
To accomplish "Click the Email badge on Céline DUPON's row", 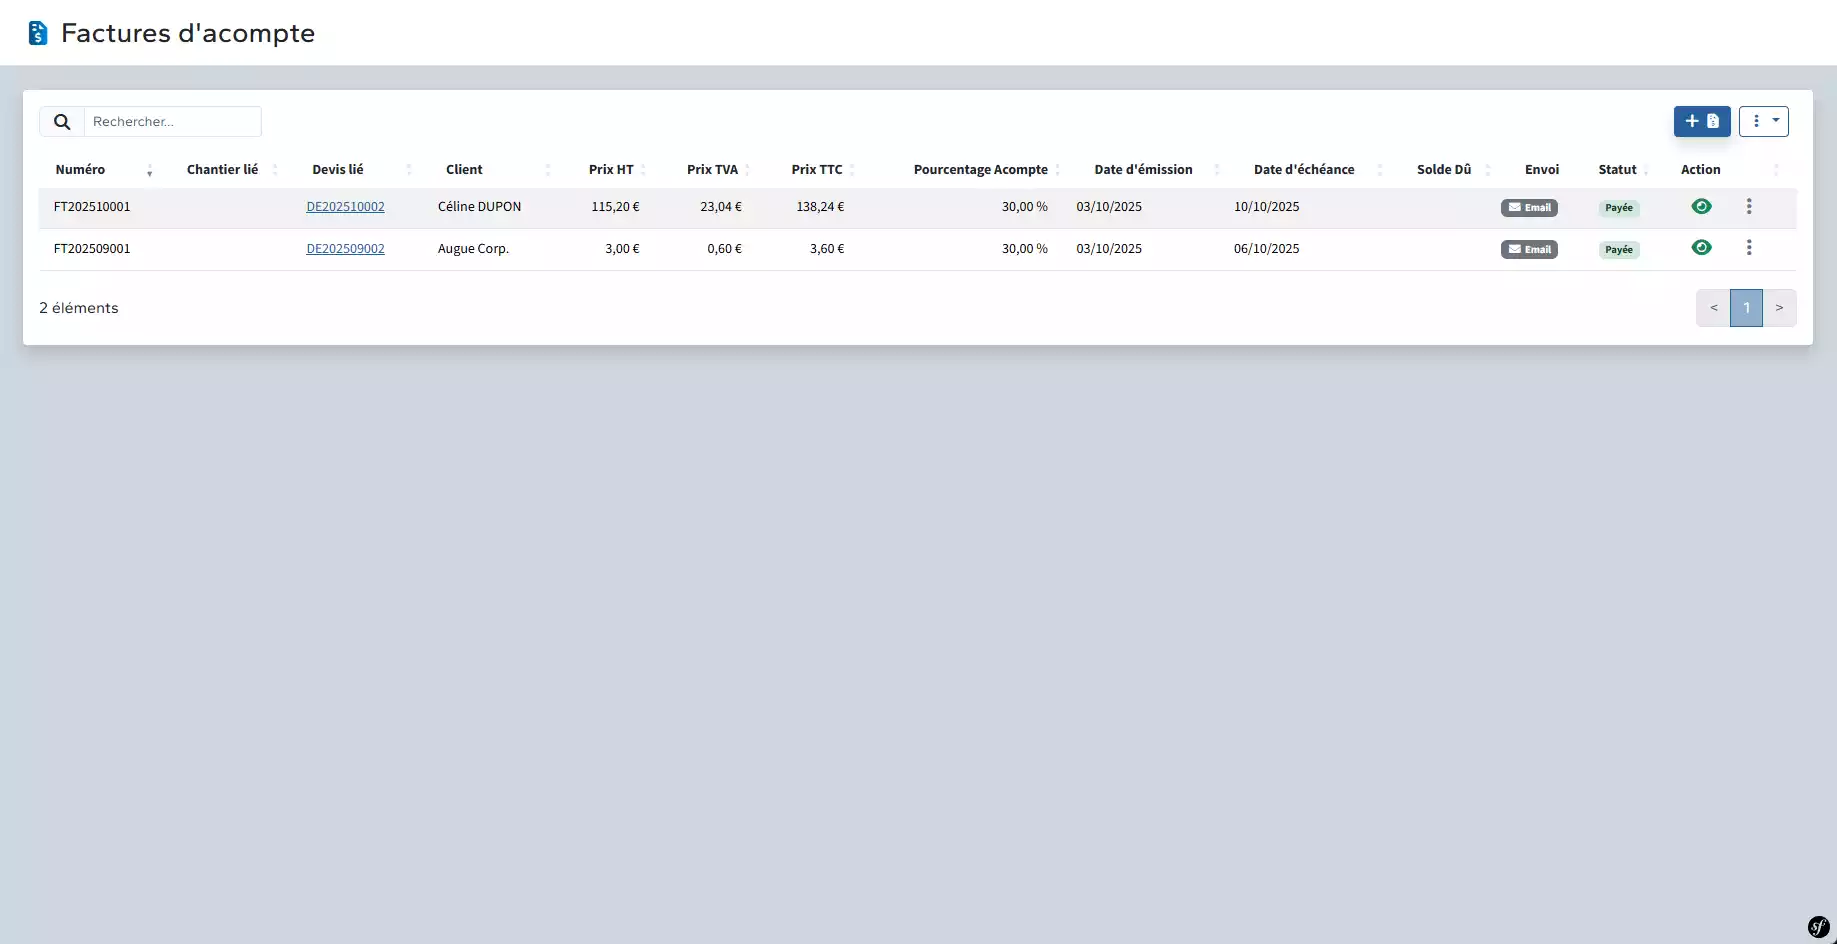I will coord(1529,207).
